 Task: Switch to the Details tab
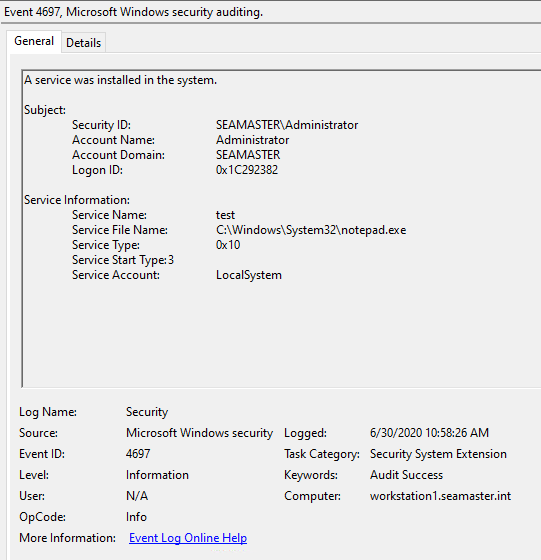pyautogui.click(x=84, y=43)
